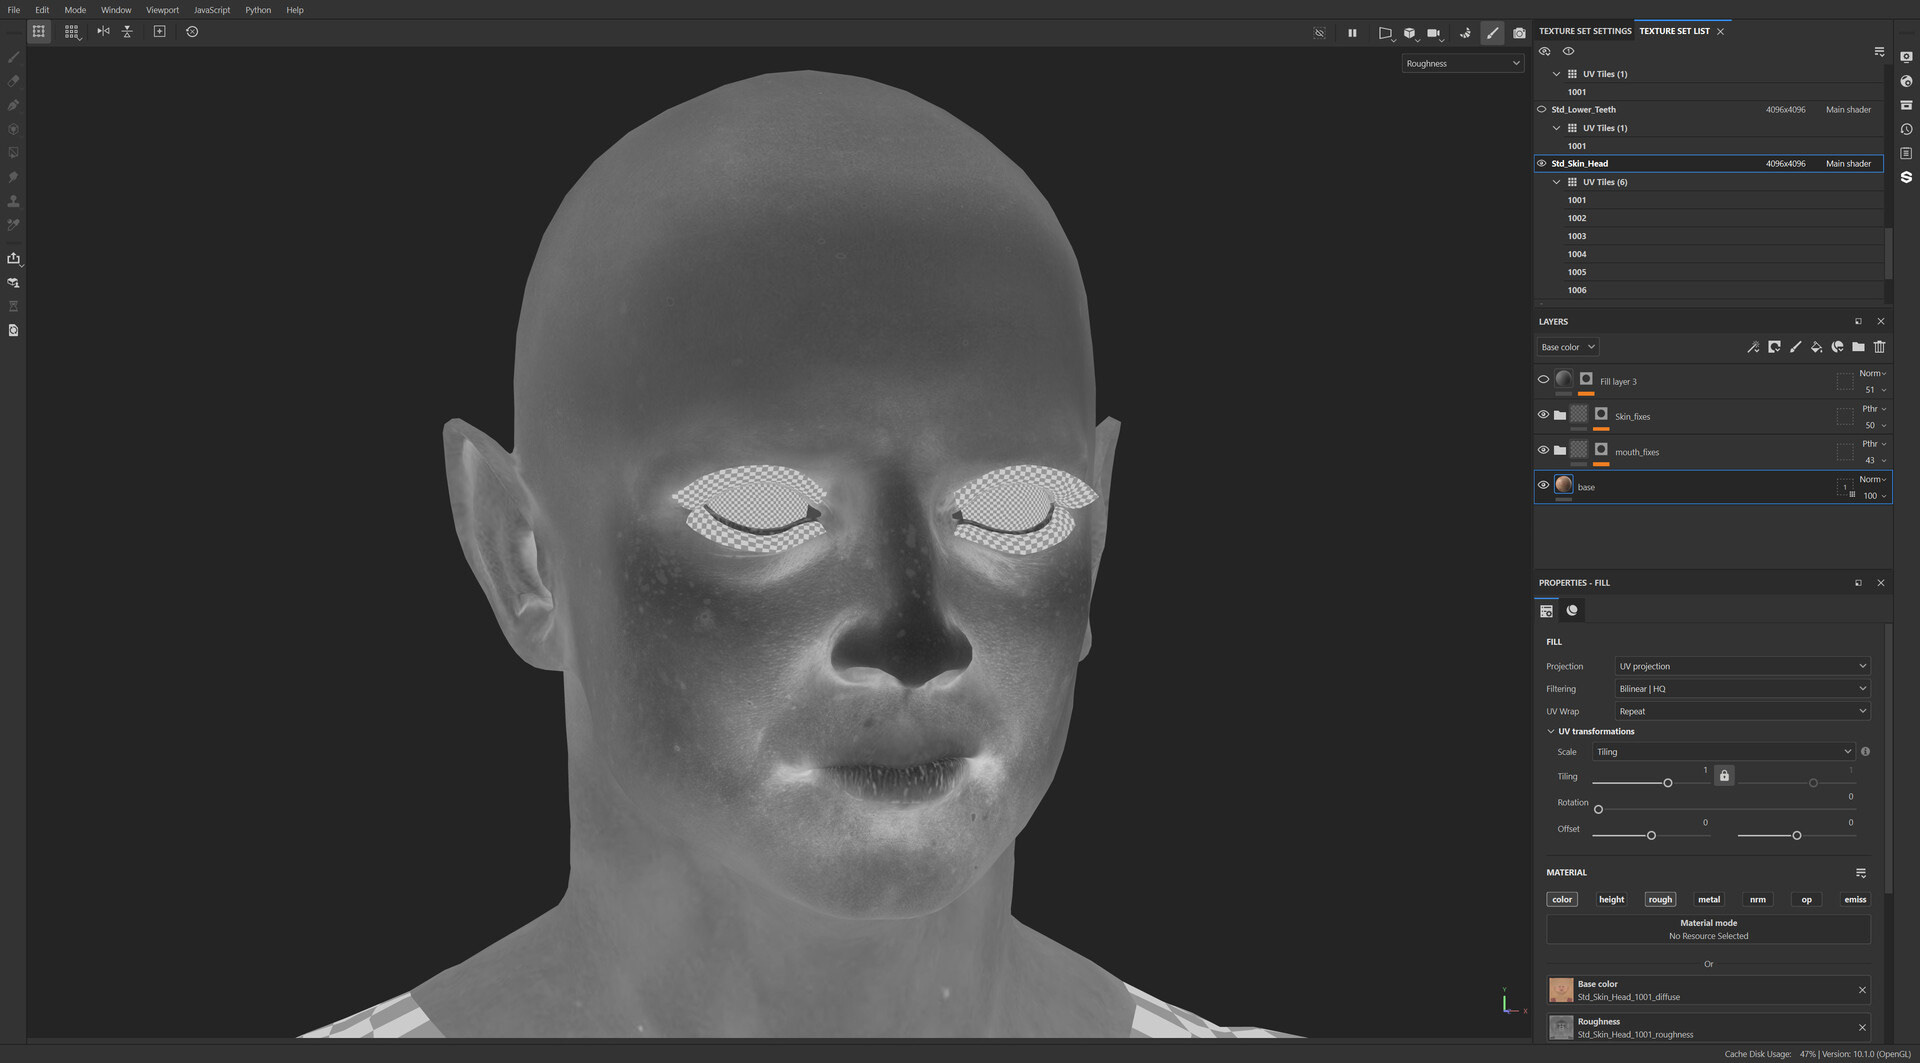Open the File menu
1920x1063 pixels.
(x=14, y=10)
